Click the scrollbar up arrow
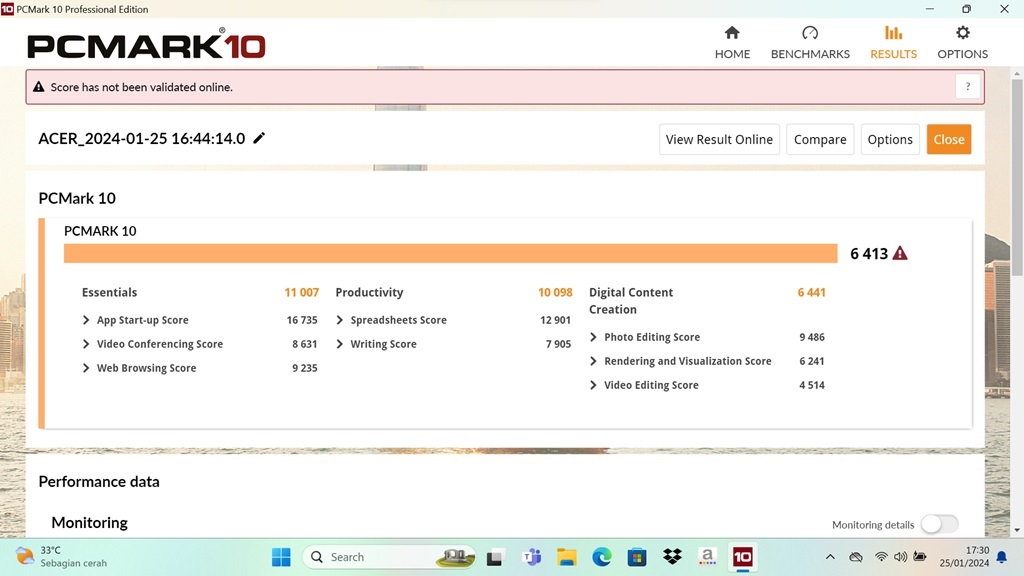 coord(1017,74)
